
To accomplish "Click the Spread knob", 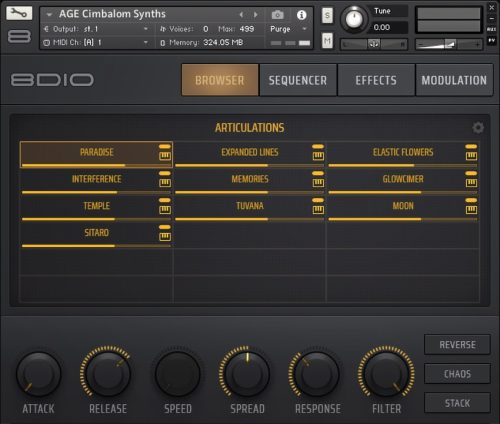I will click(247, 374).
